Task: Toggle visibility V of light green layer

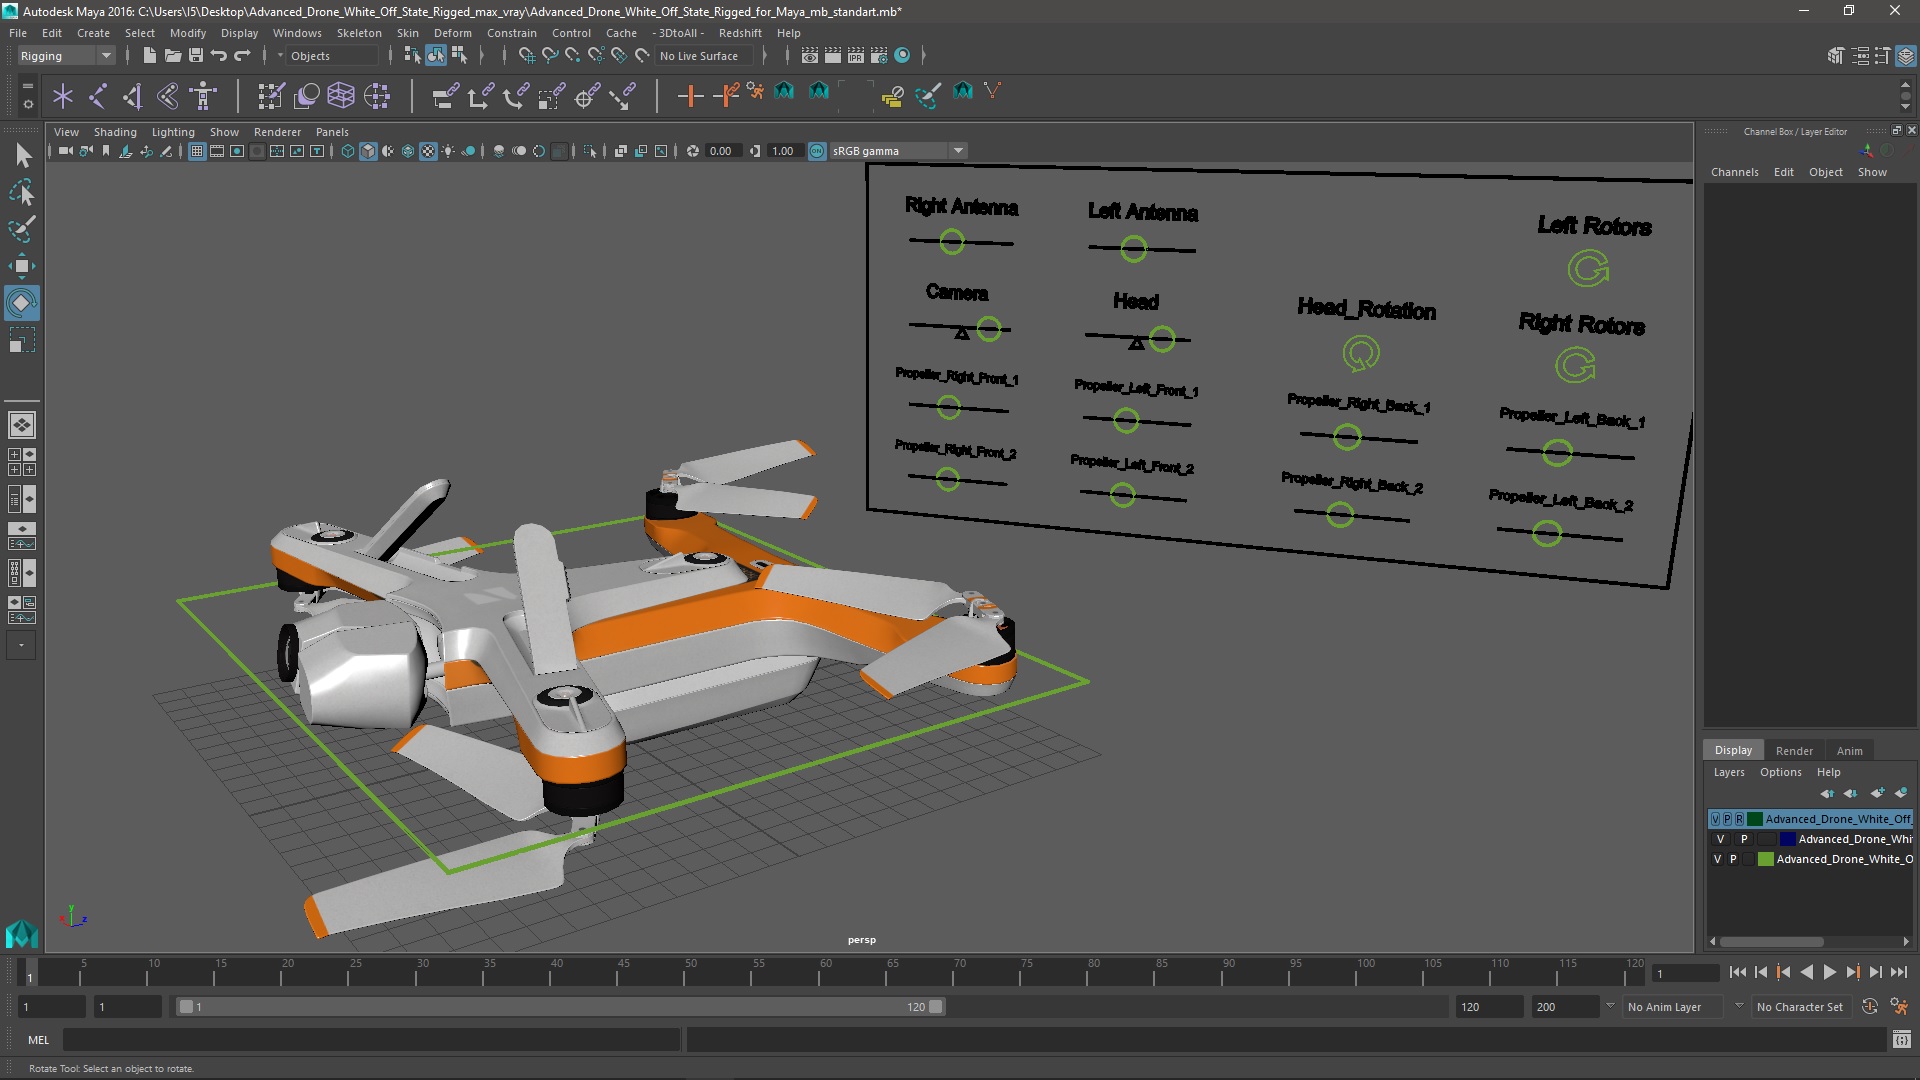Action: click(x=1718, y=859)
